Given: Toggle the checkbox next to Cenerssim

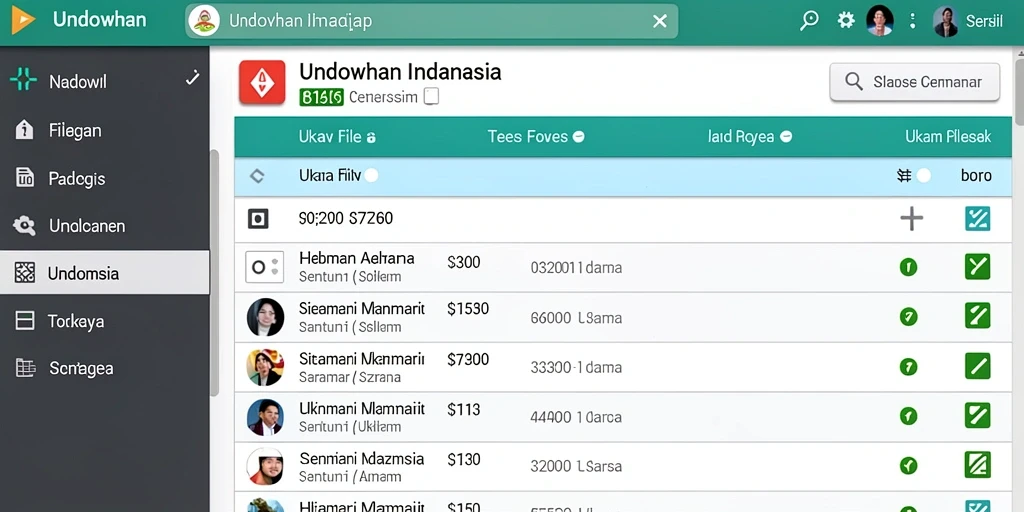Looking at the screenshot, I should 431,97.
